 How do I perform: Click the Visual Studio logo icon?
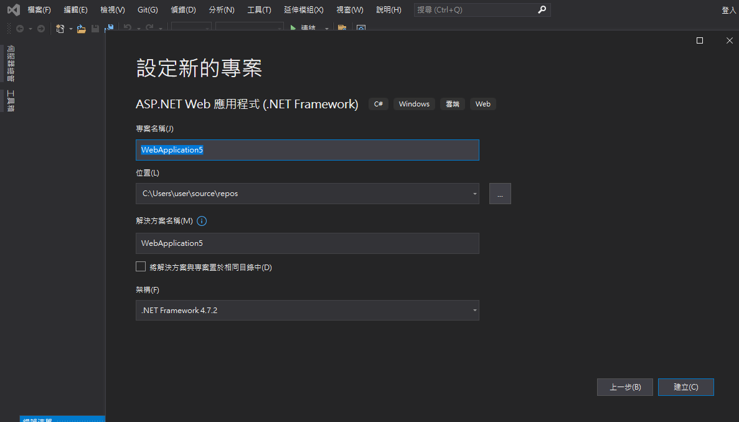pyautogui.click(x=13, y=9)
